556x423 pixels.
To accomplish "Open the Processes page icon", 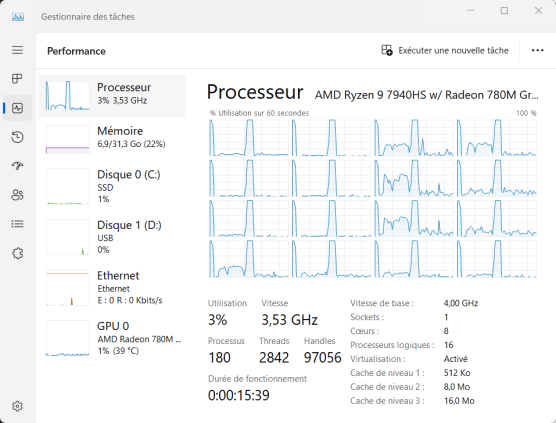I will coord(17,79).
